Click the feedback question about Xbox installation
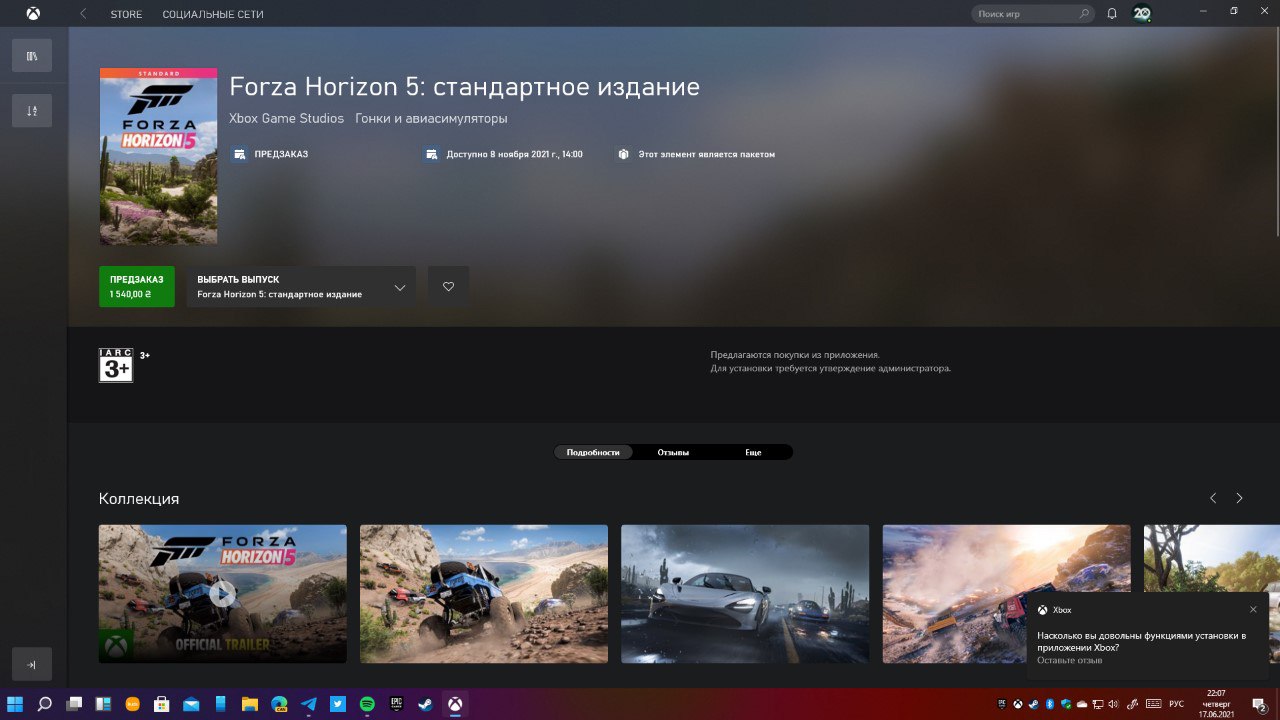The width and height of the screenshot is (1280, 720). point(1141,641)
